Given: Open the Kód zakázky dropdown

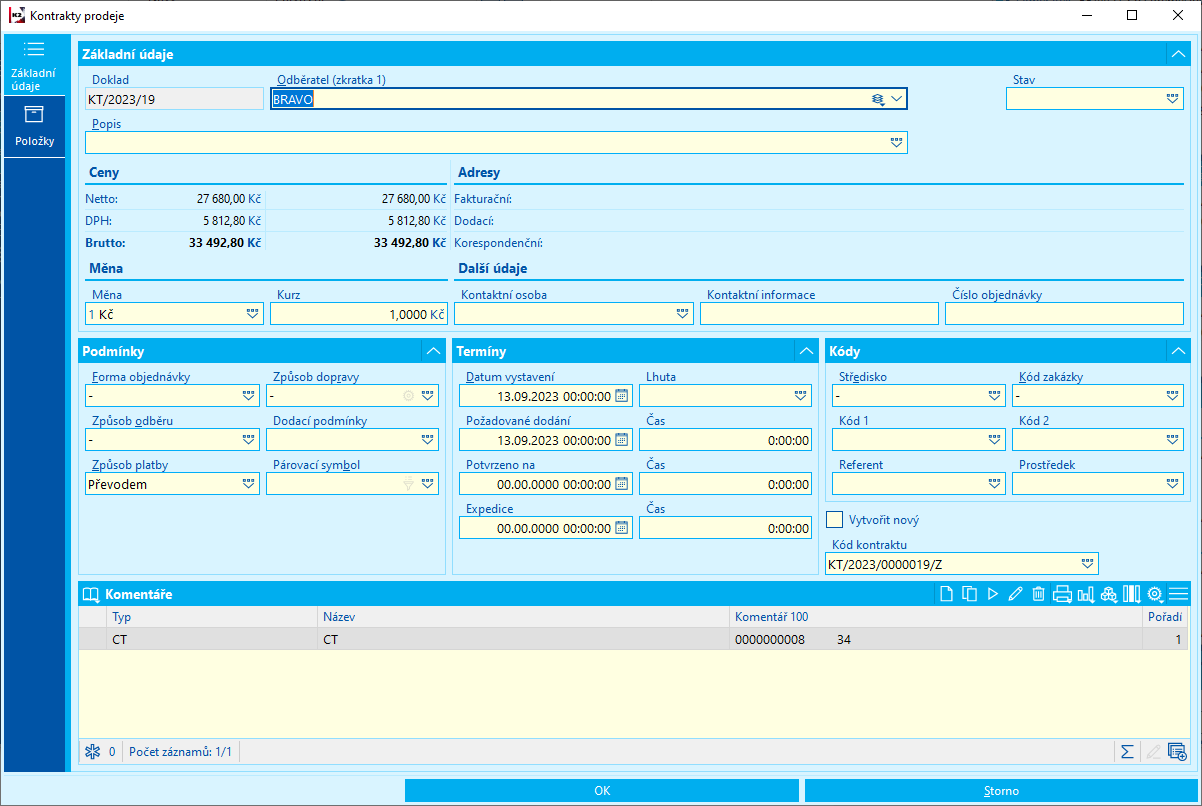Looking at the screenshot, I should click(x=1173, y=396).
